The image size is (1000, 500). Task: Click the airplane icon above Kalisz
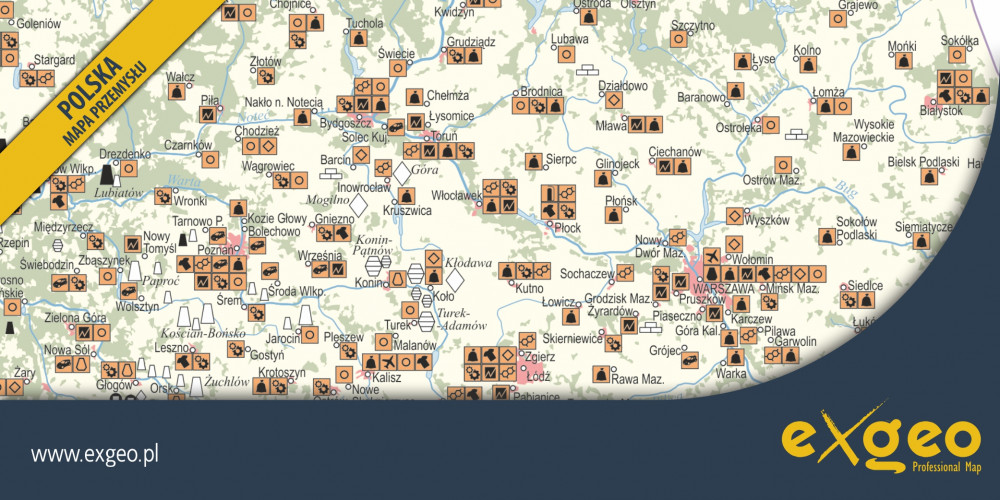[388, 363]
